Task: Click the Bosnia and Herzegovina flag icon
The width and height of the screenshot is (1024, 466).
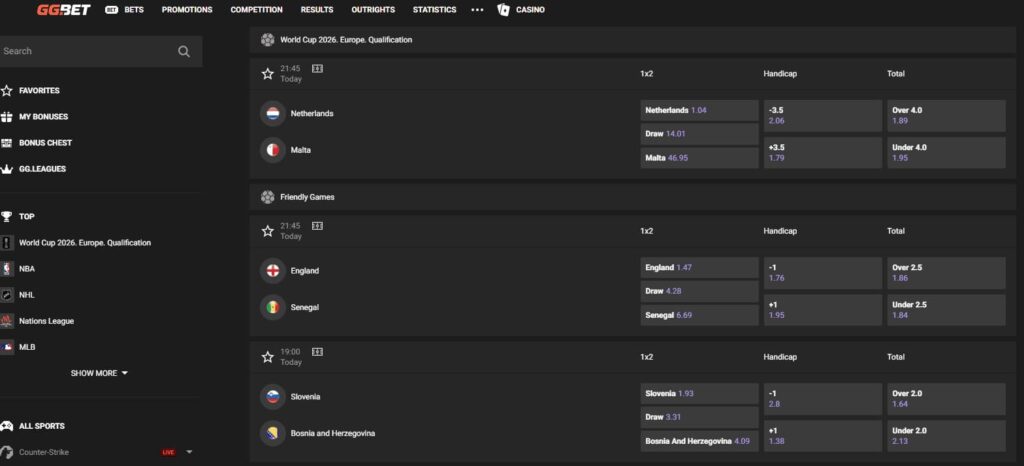Action: (273, 433)
